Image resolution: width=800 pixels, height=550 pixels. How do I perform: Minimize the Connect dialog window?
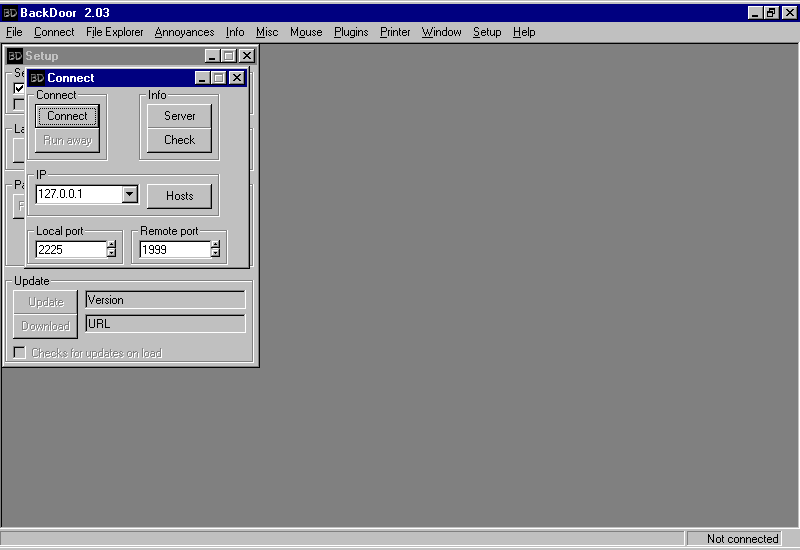(202, 78)
